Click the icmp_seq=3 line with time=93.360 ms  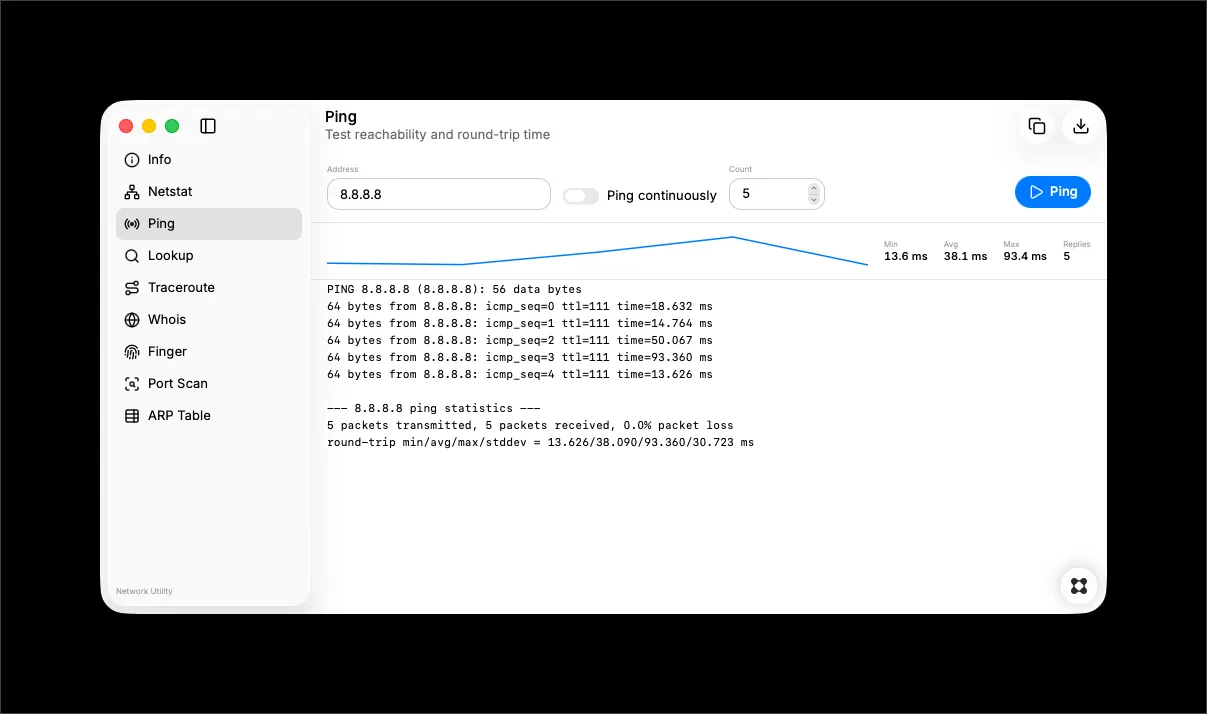click(520, 357)
